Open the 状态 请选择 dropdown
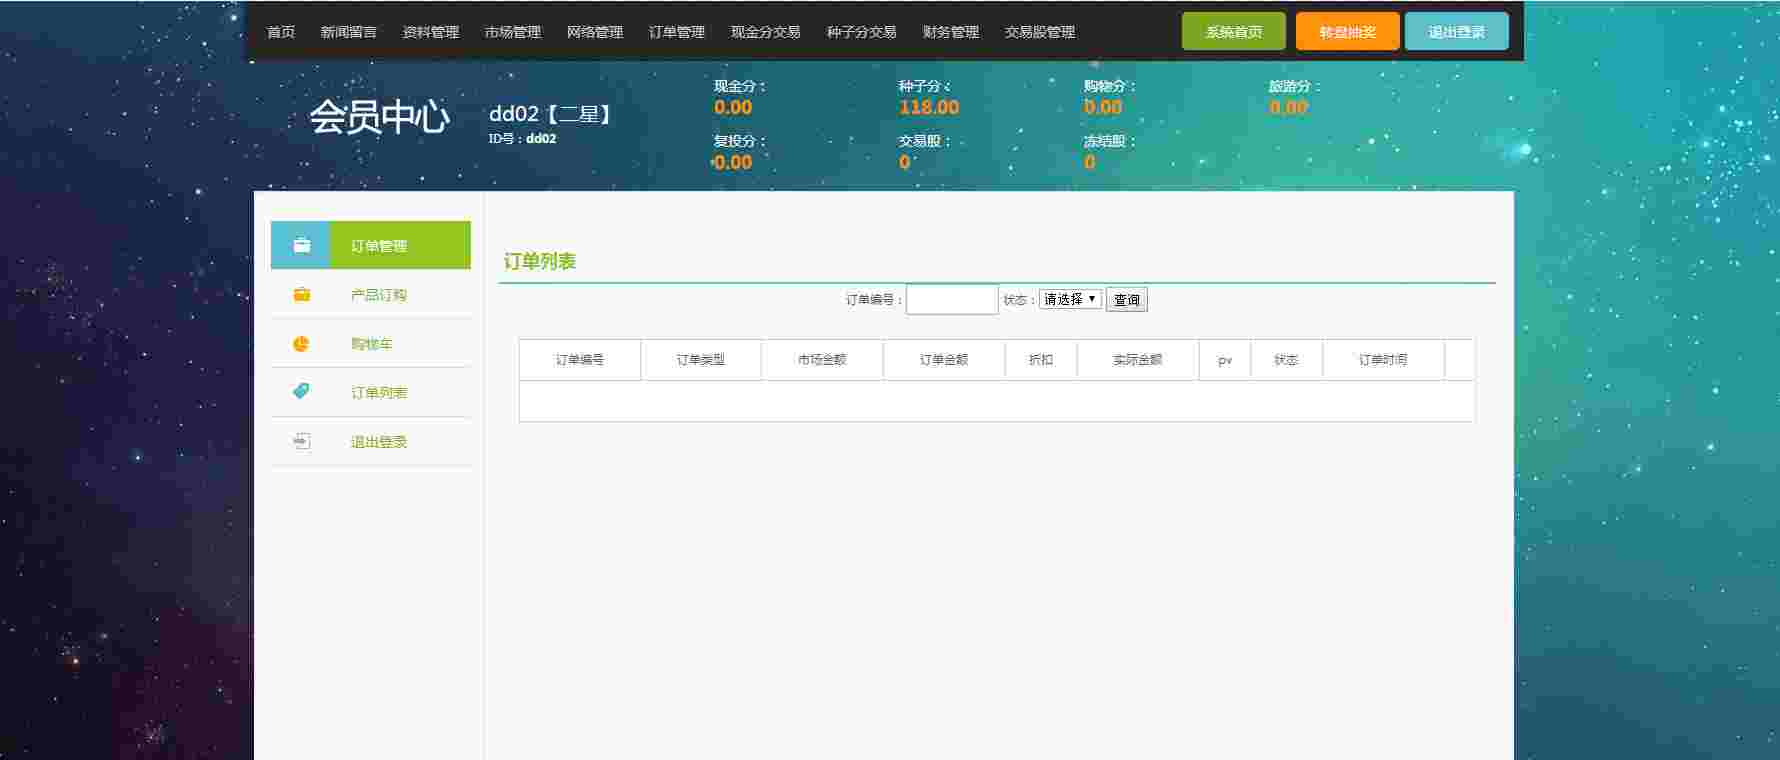This screenshot has height=760, width=1780. pyautogui.click(x=1070, y=299)
